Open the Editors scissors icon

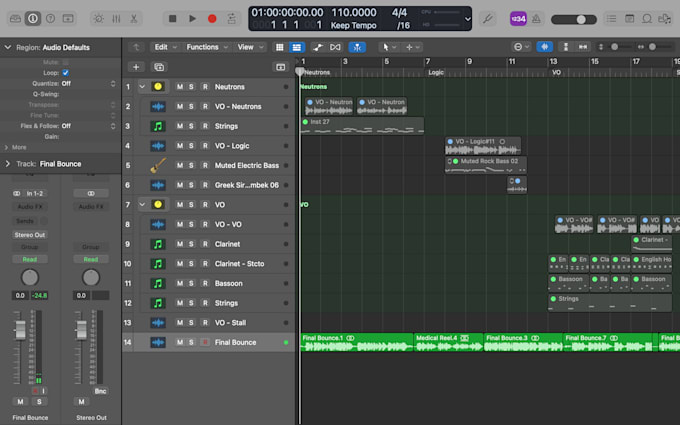[134, 19]
